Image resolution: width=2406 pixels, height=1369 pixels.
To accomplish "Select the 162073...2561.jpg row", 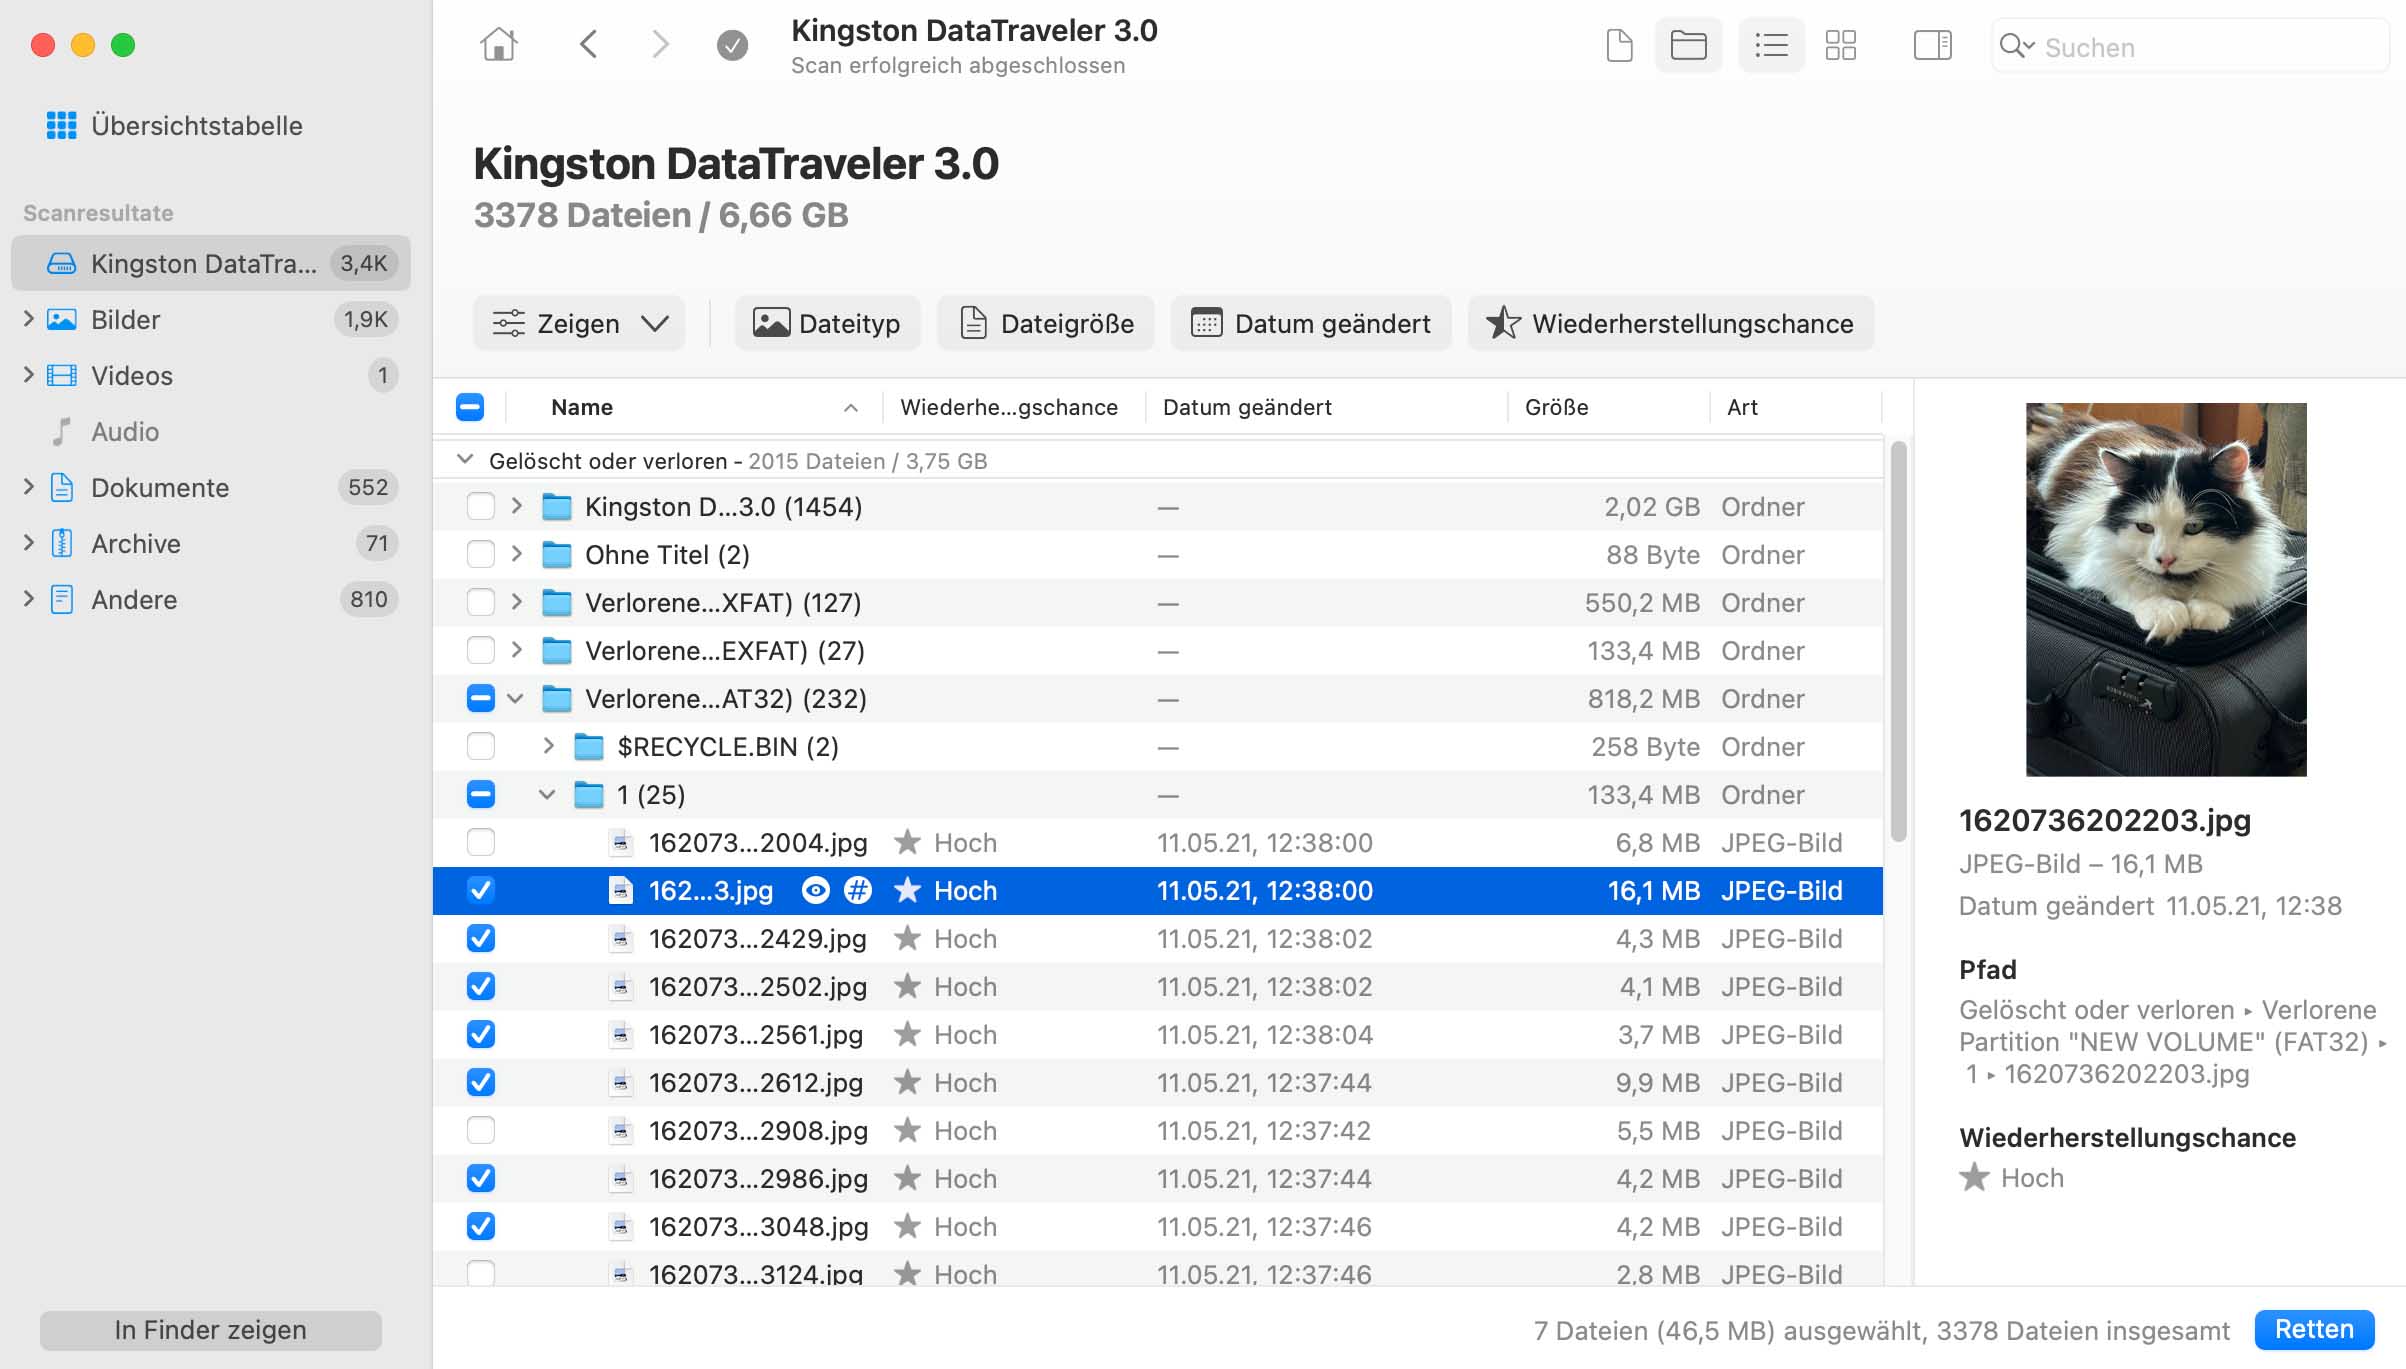I will pos(1158,1035).
